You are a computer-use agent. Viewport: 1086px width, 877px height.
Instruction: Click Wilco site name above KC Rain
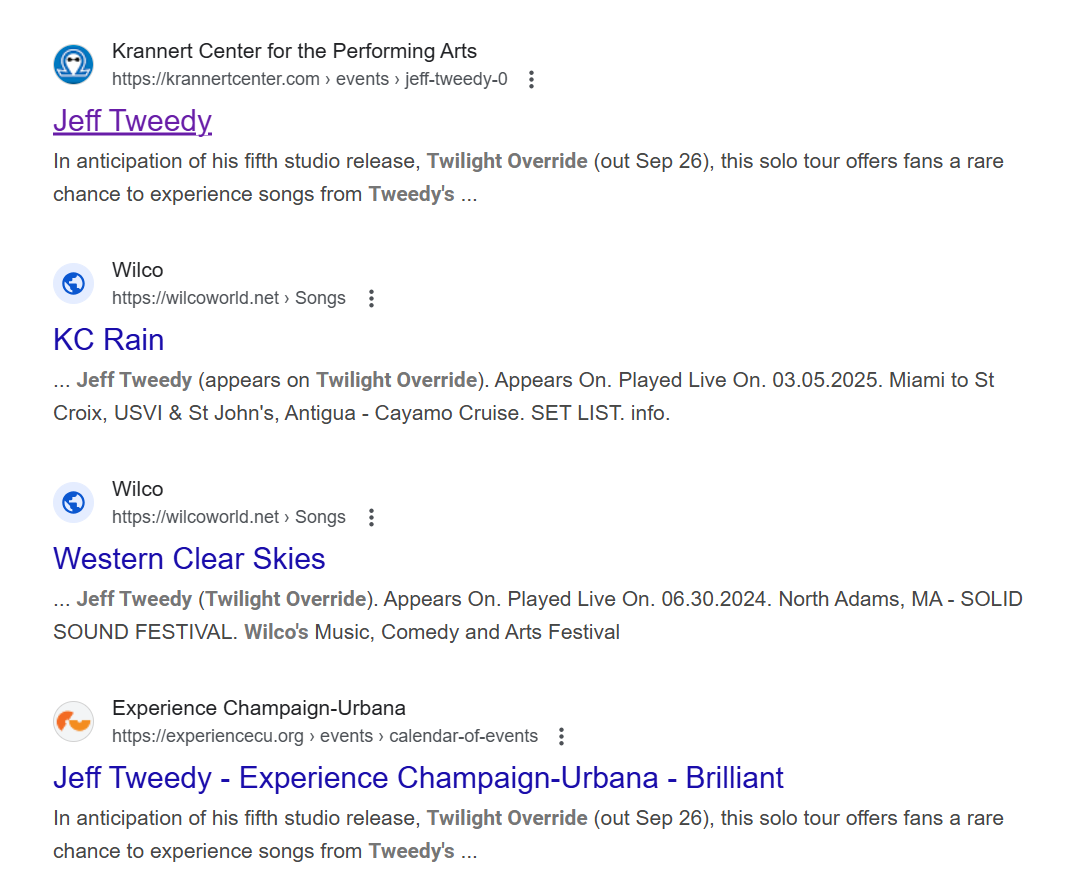[x=138, y=269]
